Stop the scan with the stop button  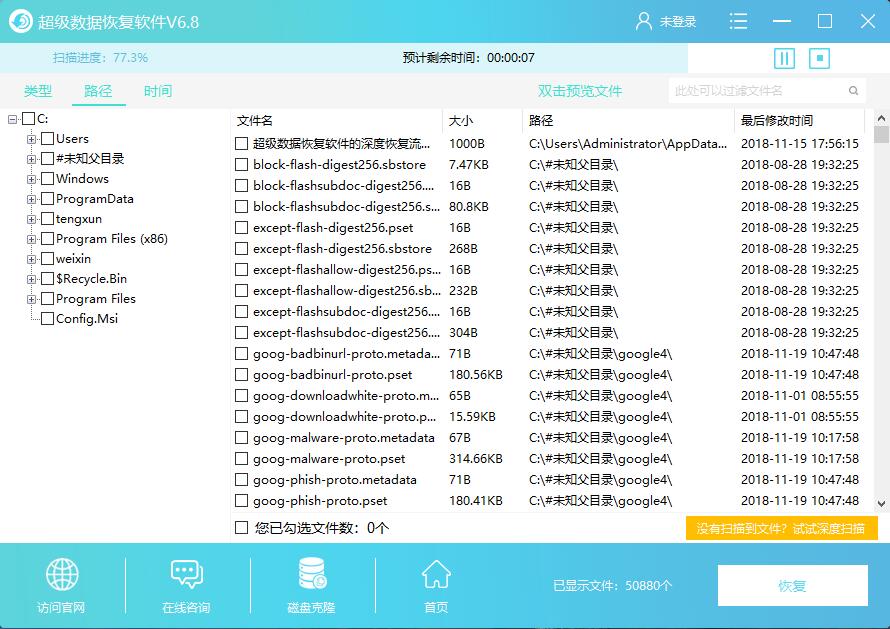[819, 58]
